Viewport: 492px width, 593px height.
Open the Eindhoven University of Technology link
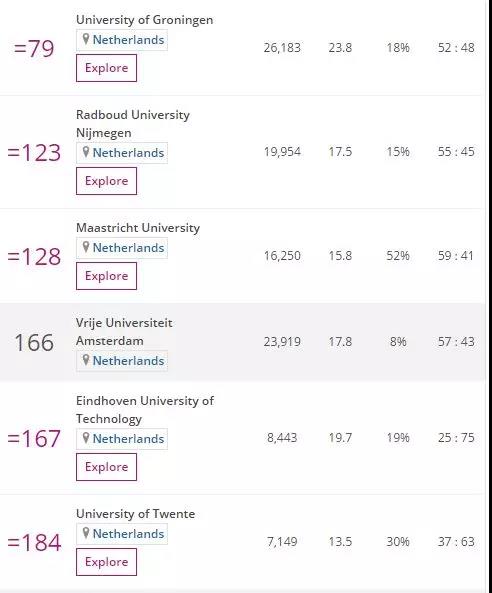click(x=145, y=410)
